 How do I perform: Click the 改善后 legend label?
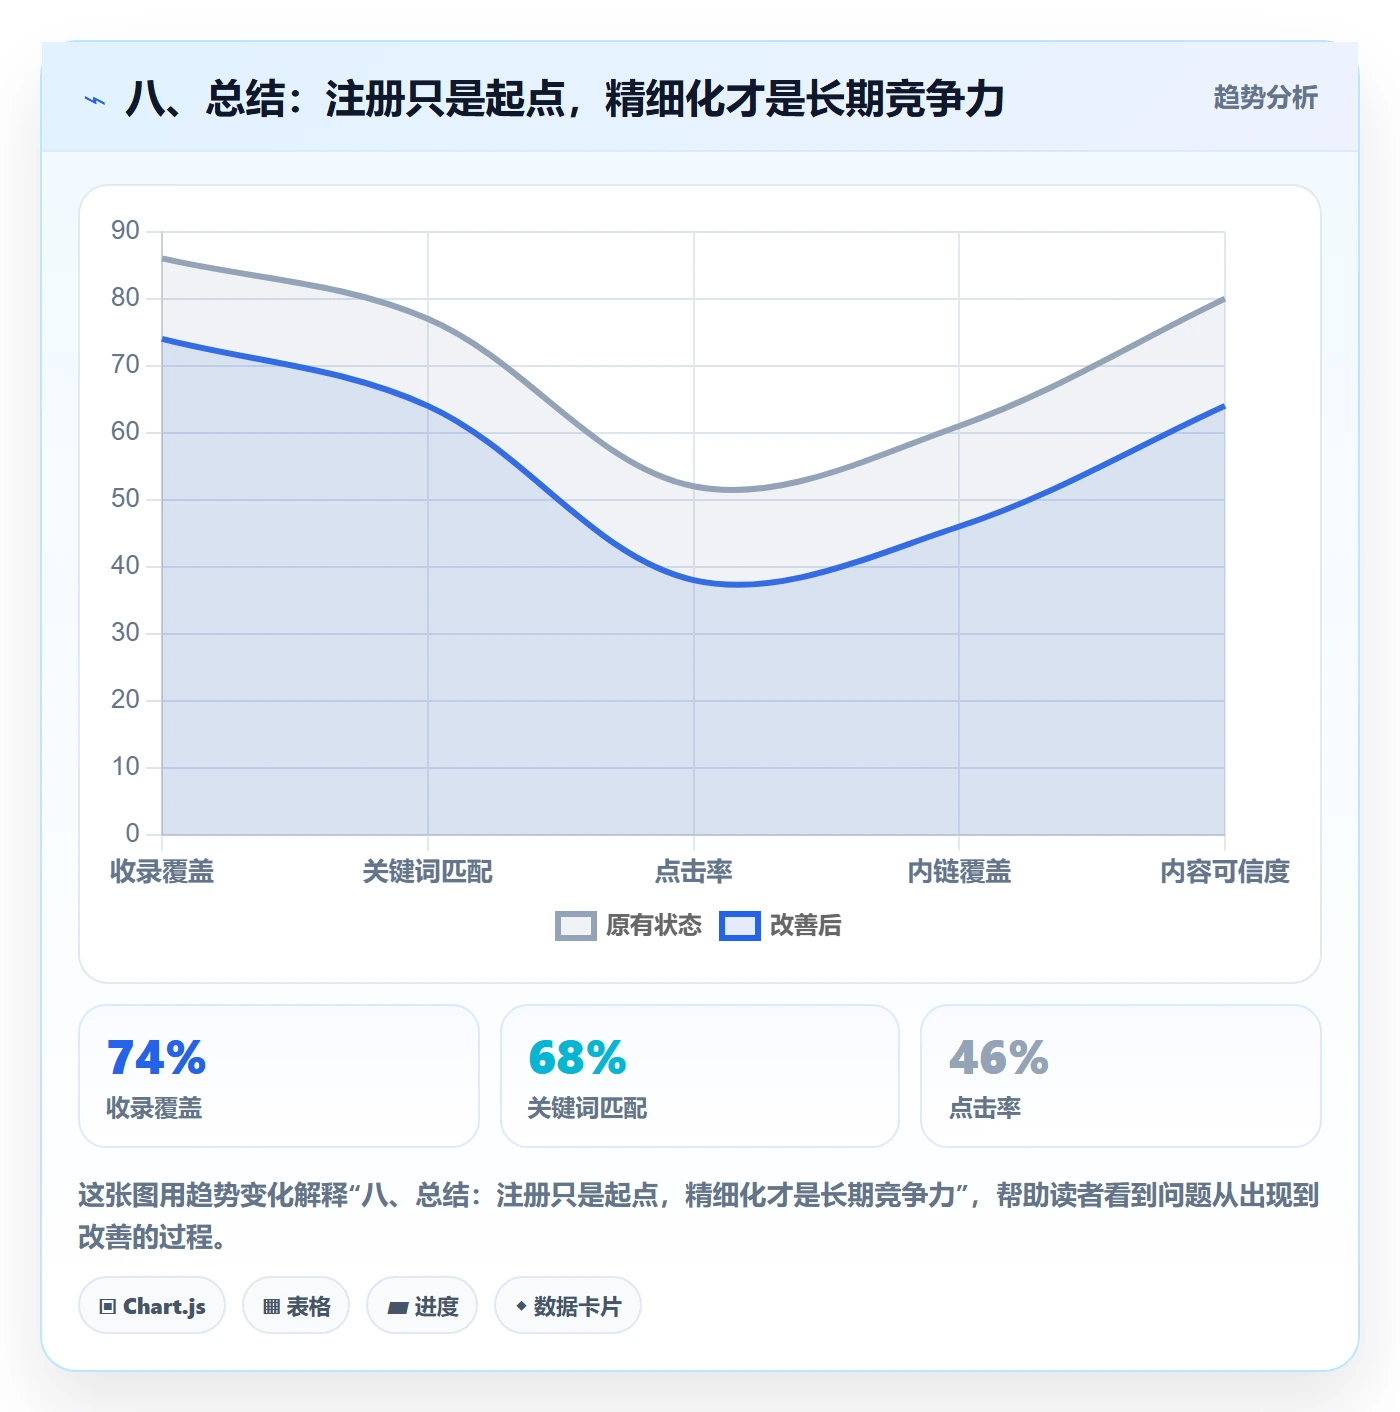pyautogui.click(x=806, y=926)
